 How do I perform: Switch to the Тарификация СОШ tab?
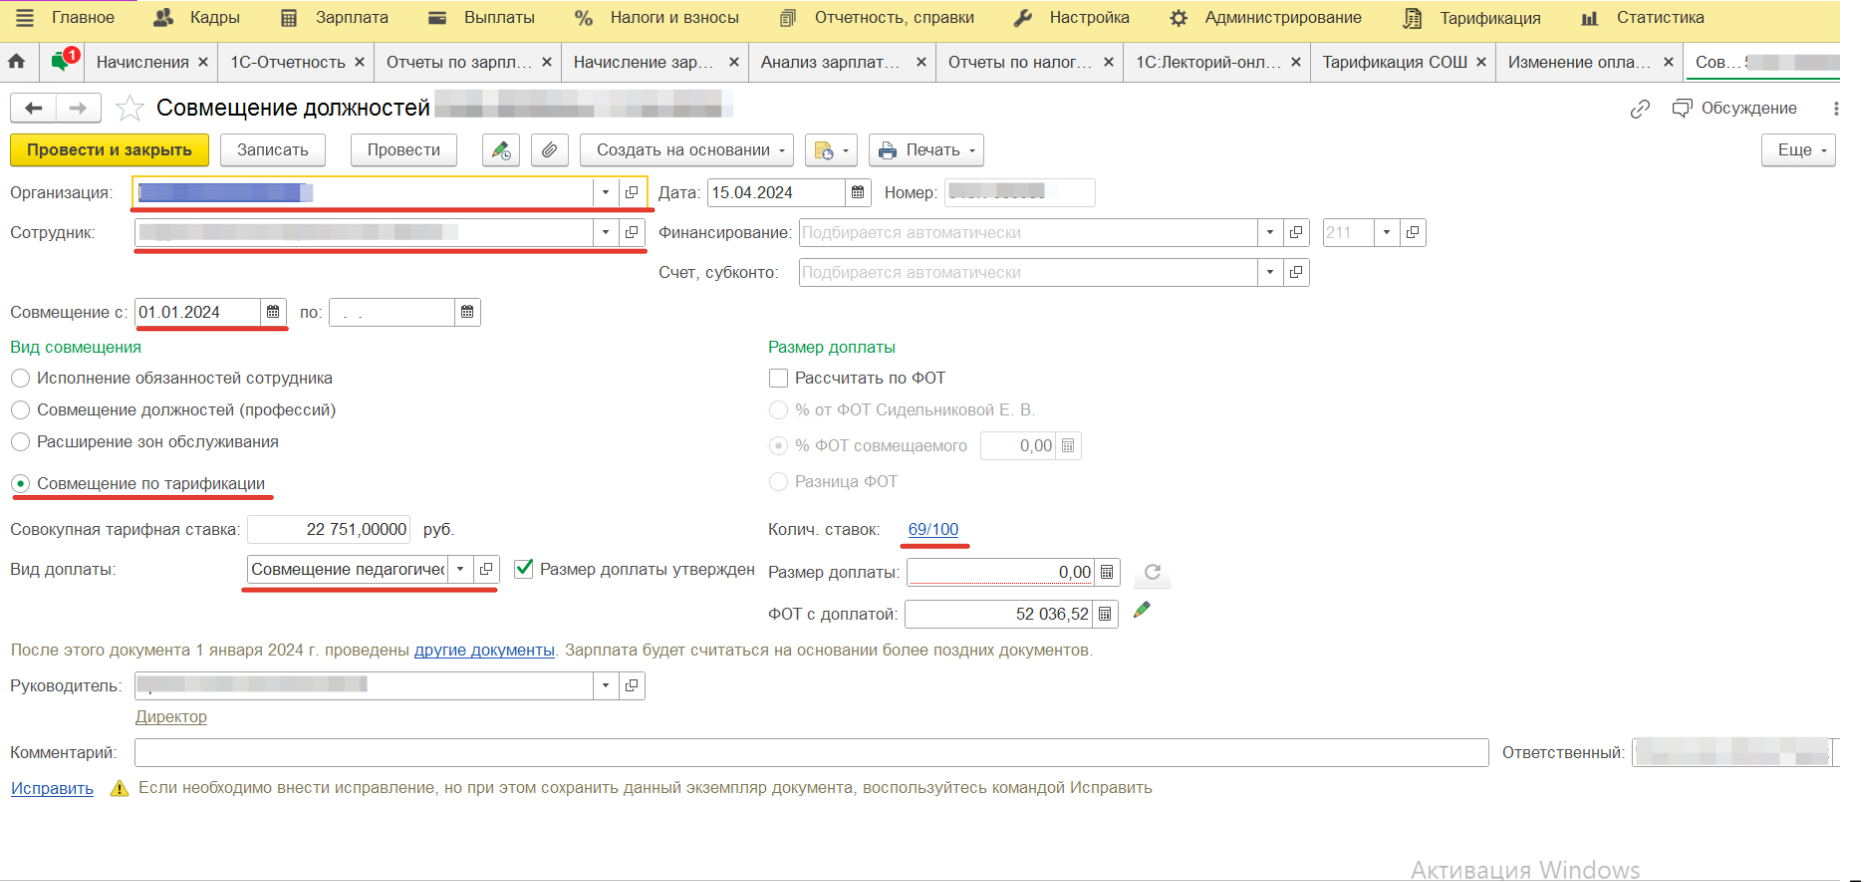(1394, 62)
